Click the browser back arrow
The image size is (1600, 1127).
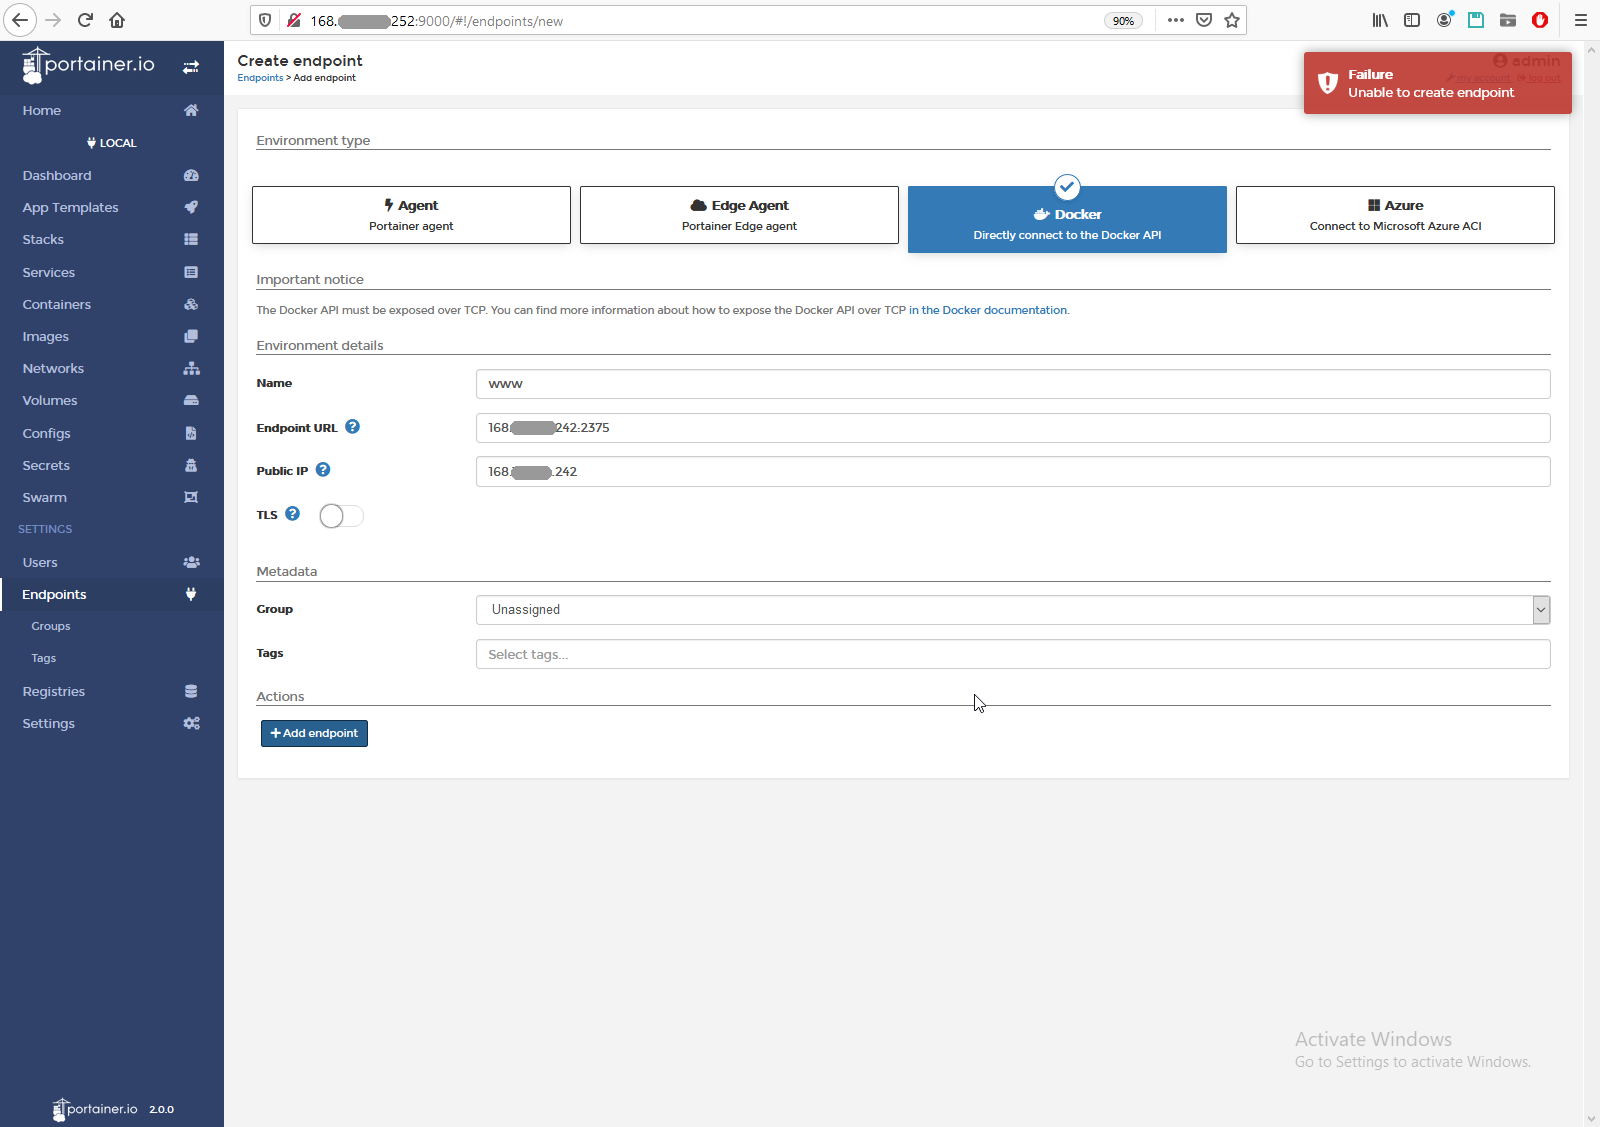[19, 20]
